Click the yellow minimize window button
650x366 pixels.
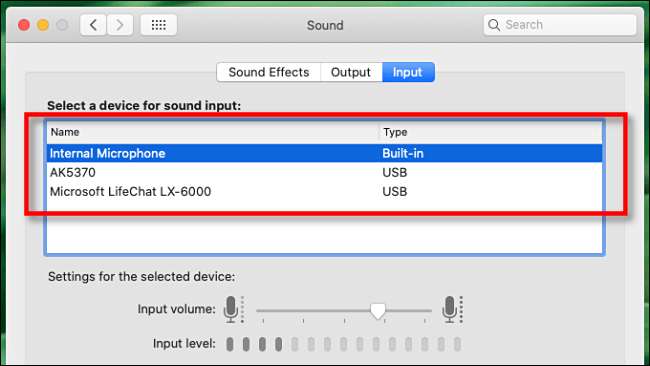tap(43, 25)
